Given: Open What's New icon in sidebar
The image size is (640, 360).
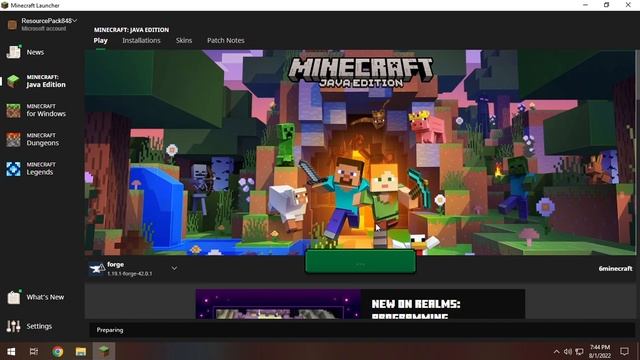Looking at the screenshot, I should tap(13, 297).
